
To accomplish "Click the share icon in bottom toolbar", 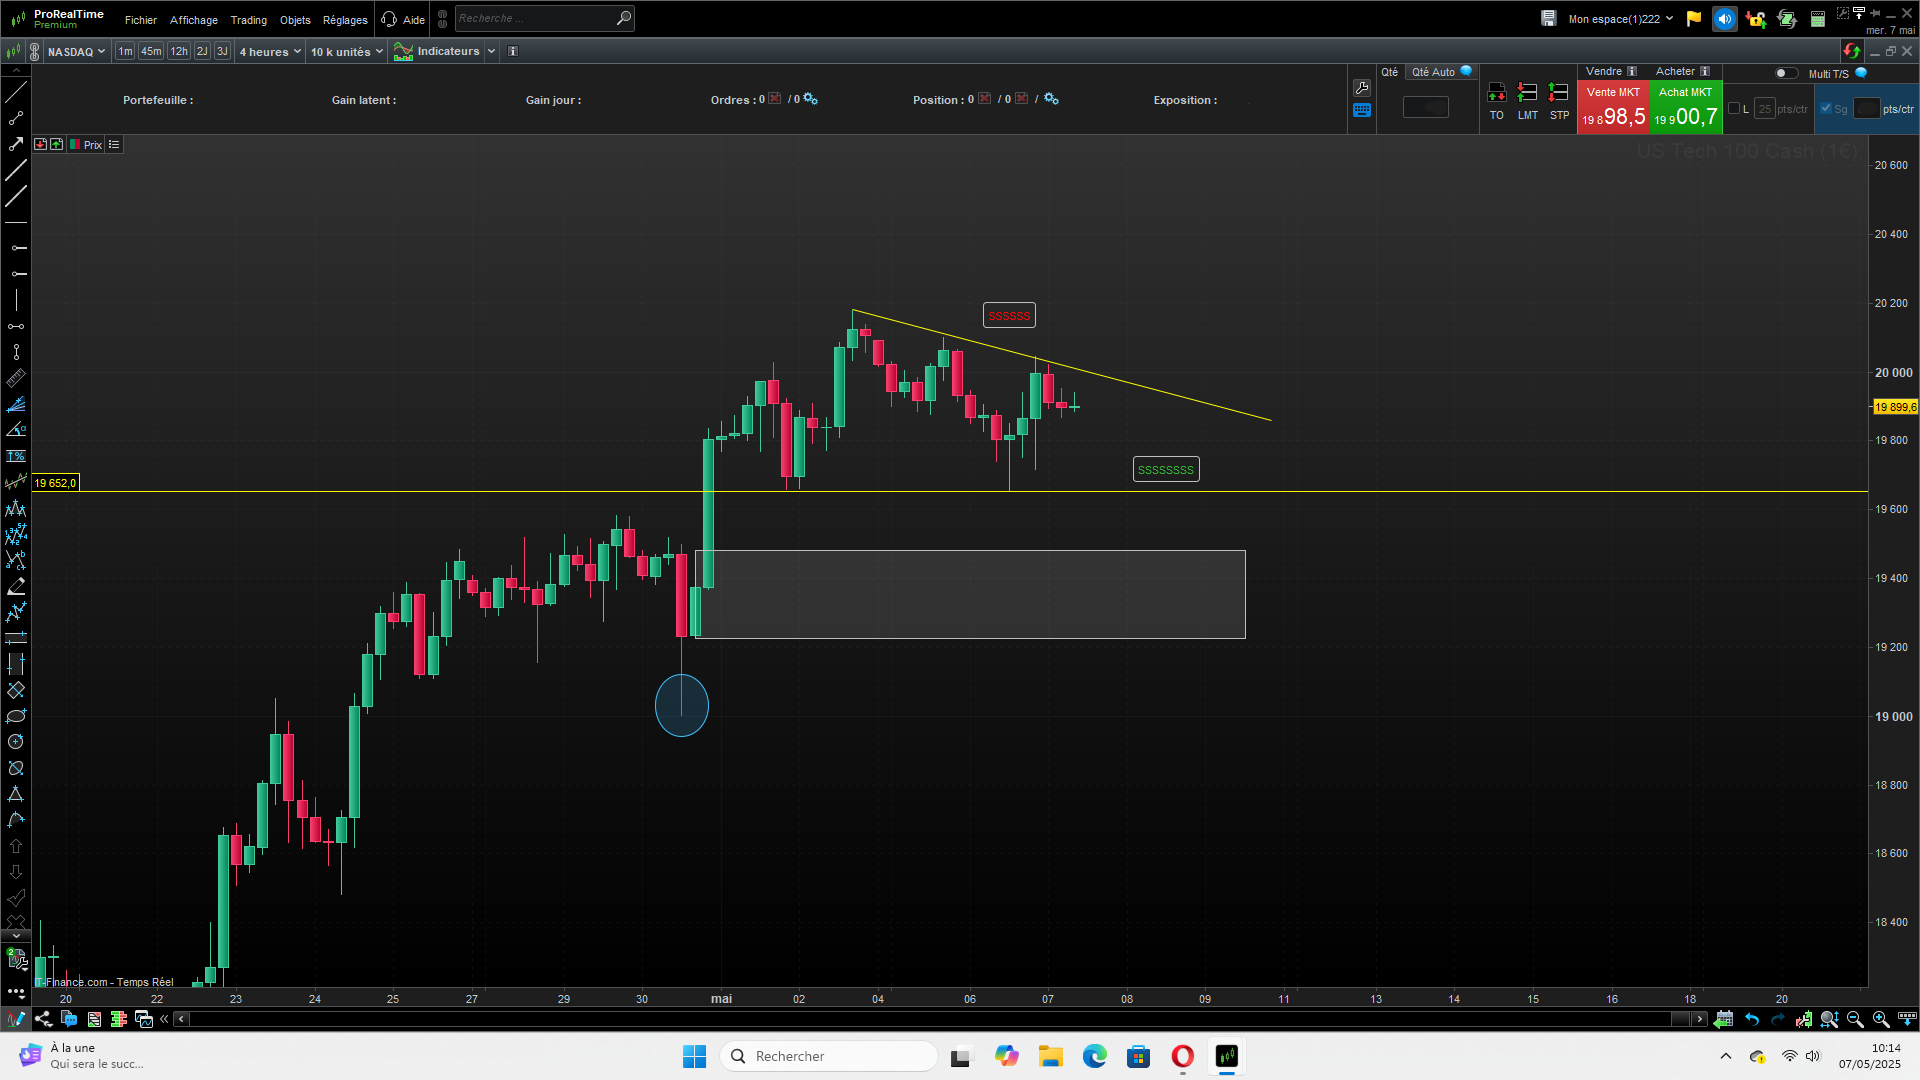I will (43, 1019).
